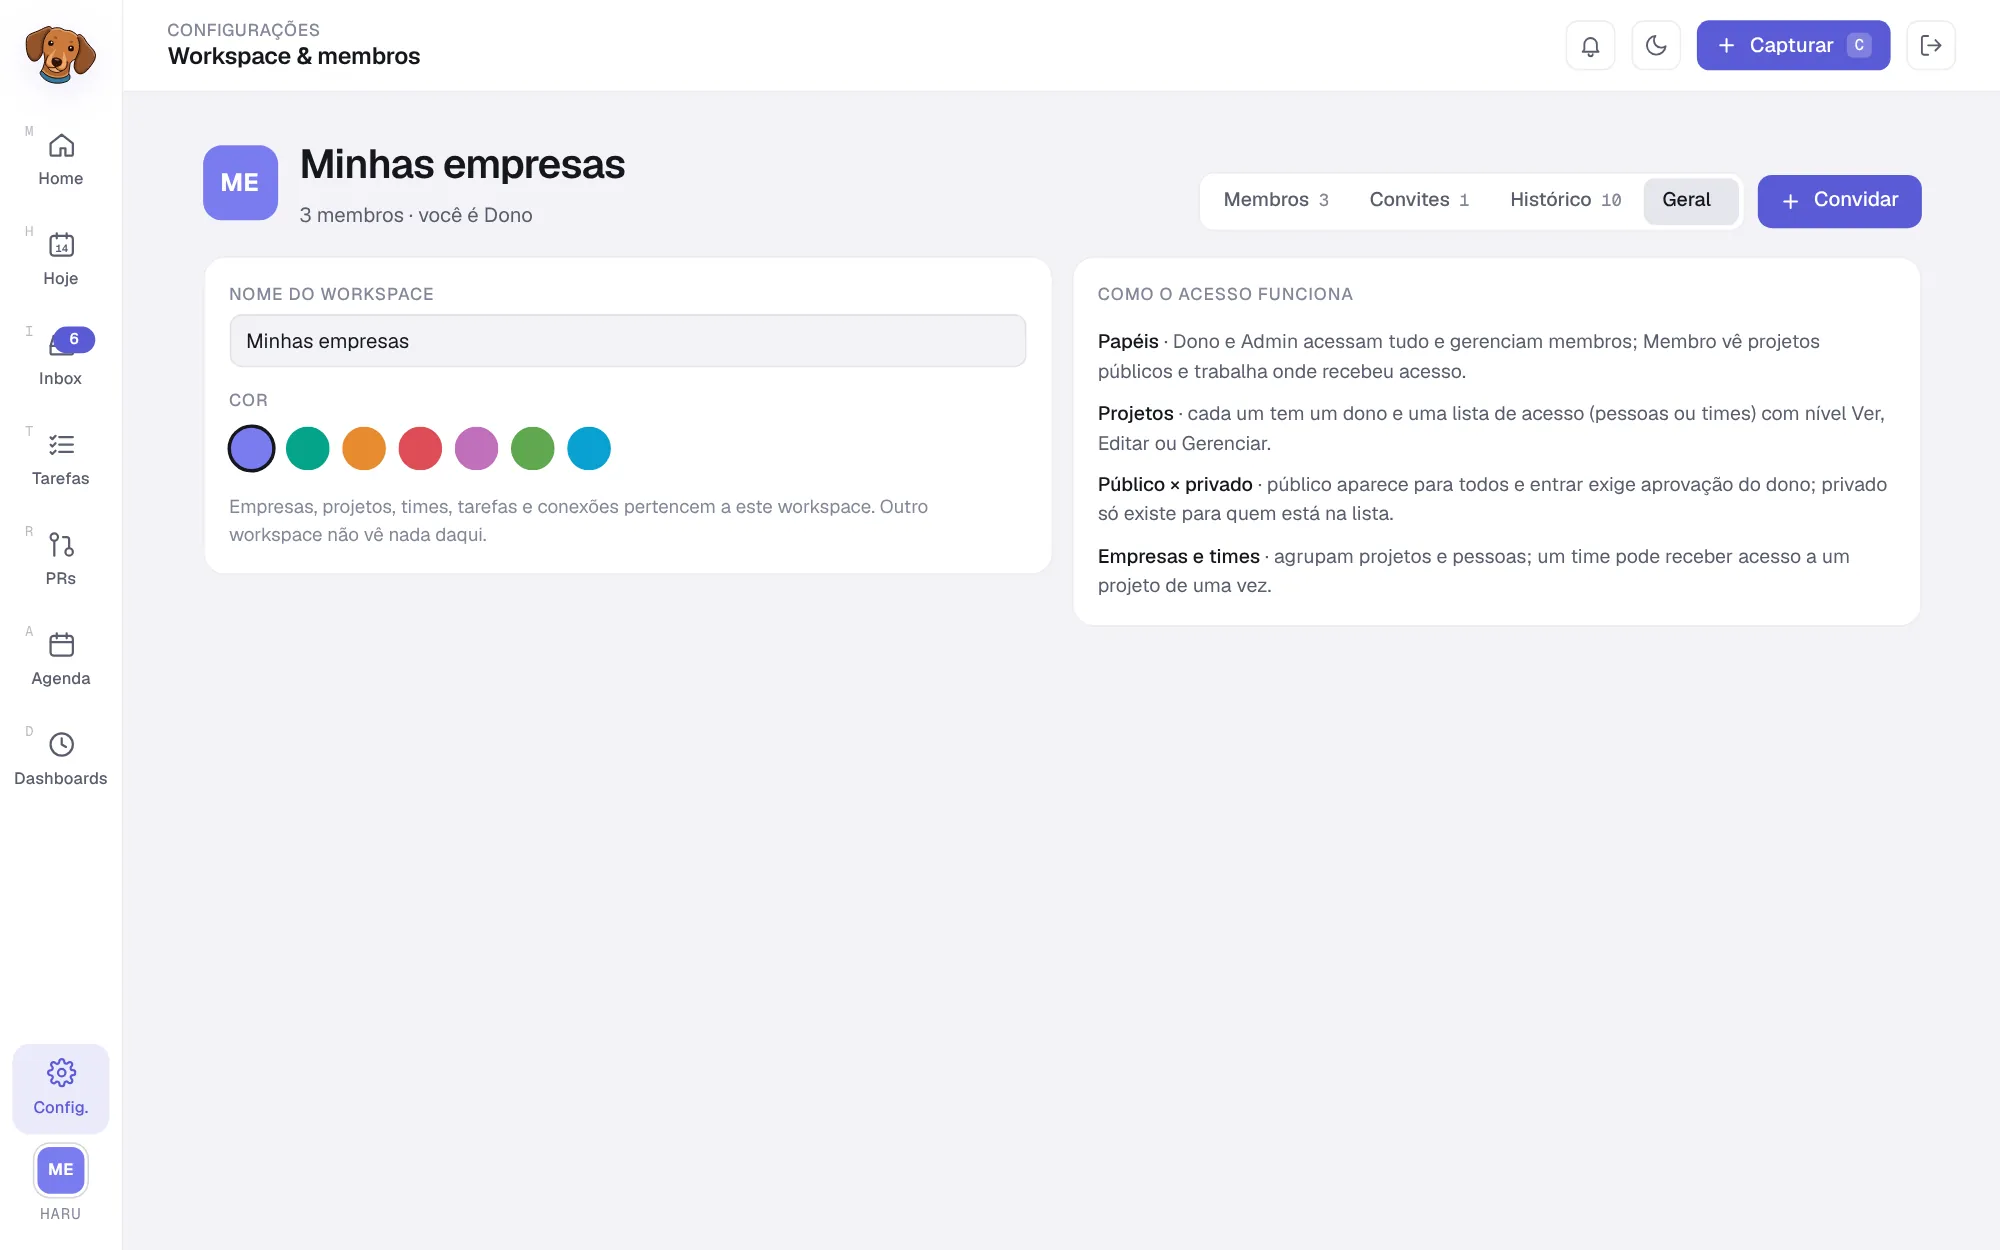Image resolution: width=2000 pixels, height=1250 pixels.
Task: Click the logout exit icon
Action: (x=1931, y=45)
